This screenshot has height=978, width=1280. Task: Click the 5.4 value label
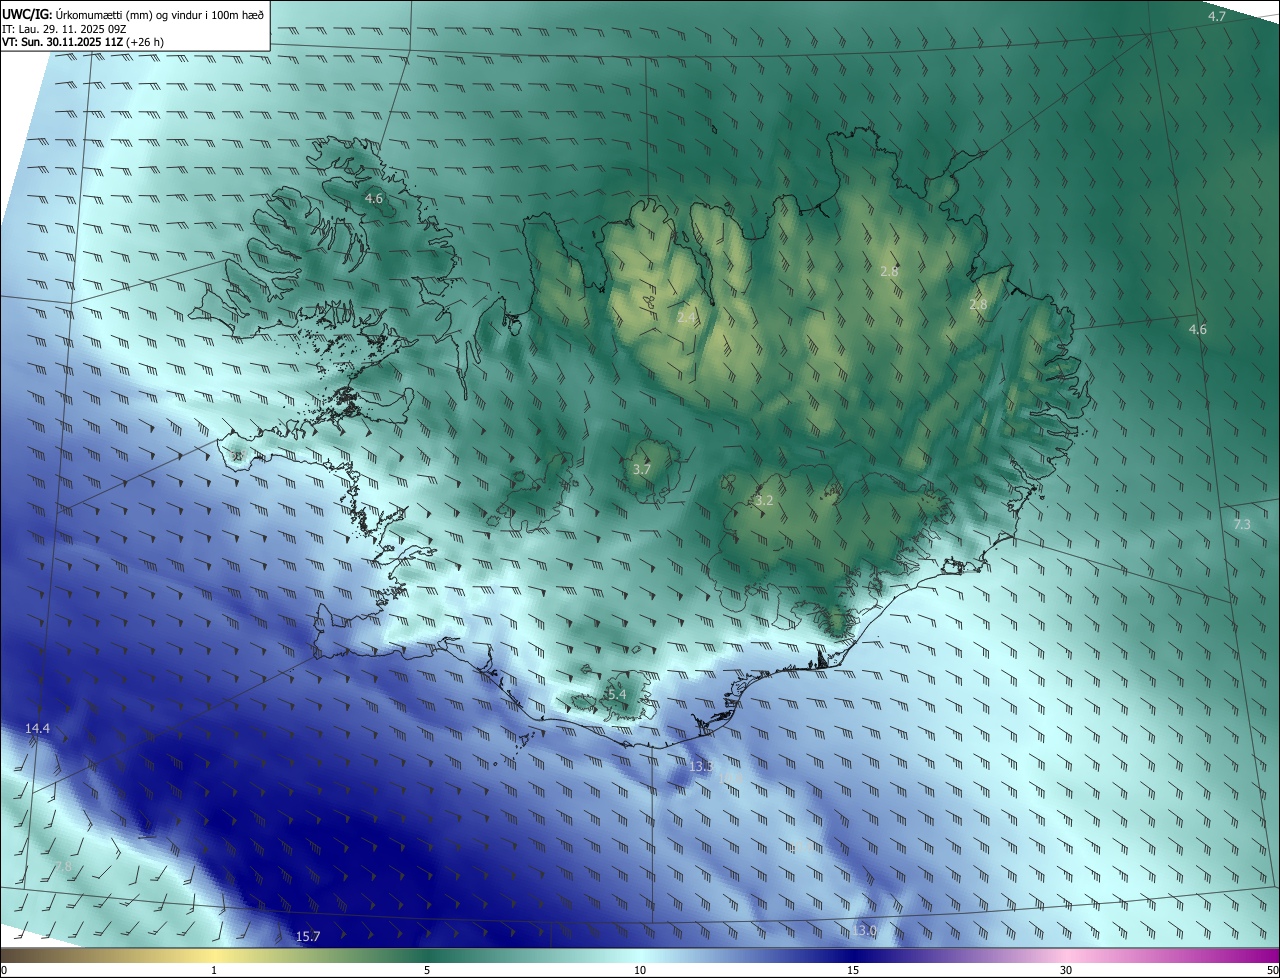pos(616,694)
